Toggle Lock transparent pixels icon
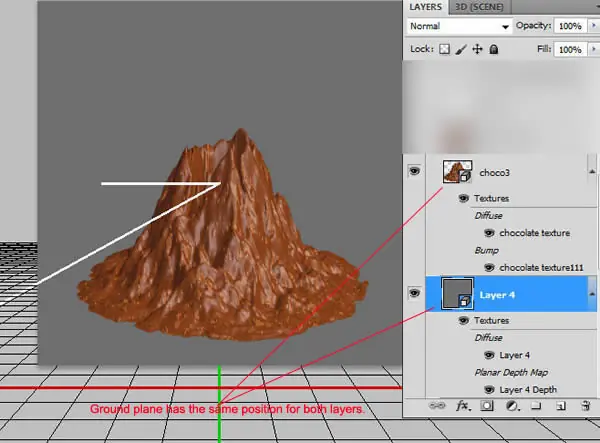 [x=444, y=49]
